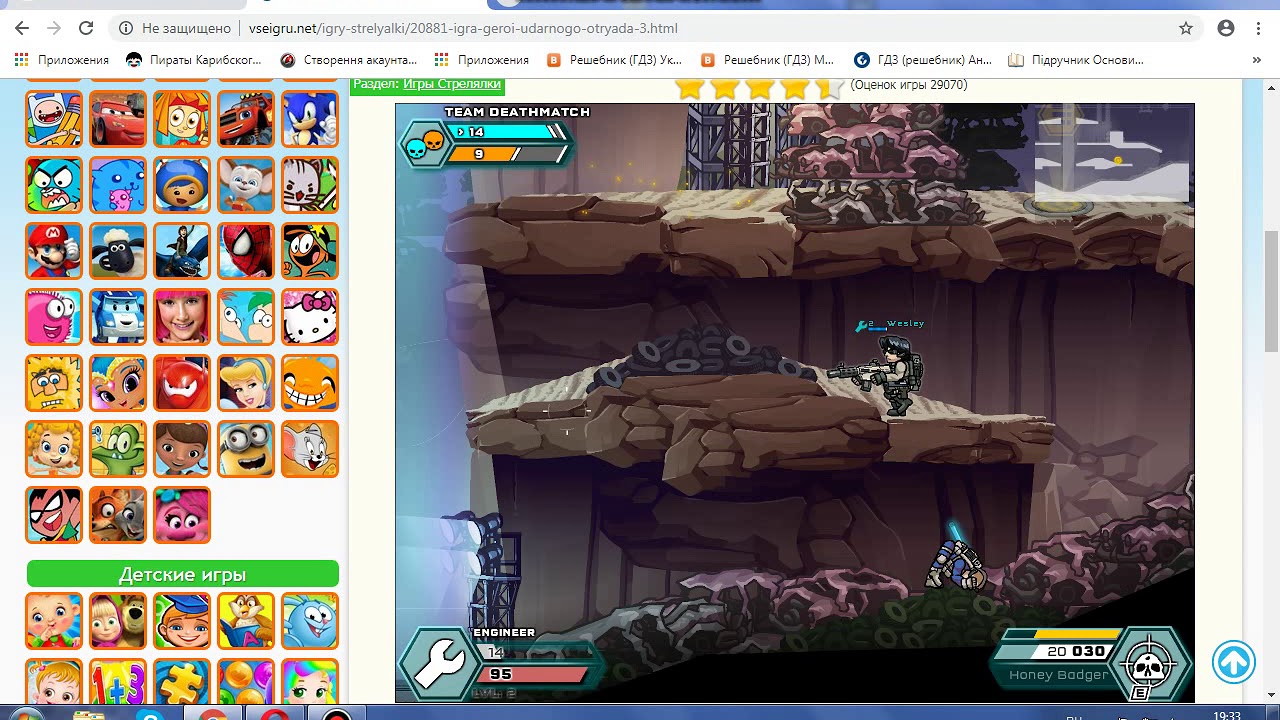Open the Игры Стрелялки section link
Image resolution: width=1280 pixels, height=720 pixels.
click(451, 84)
